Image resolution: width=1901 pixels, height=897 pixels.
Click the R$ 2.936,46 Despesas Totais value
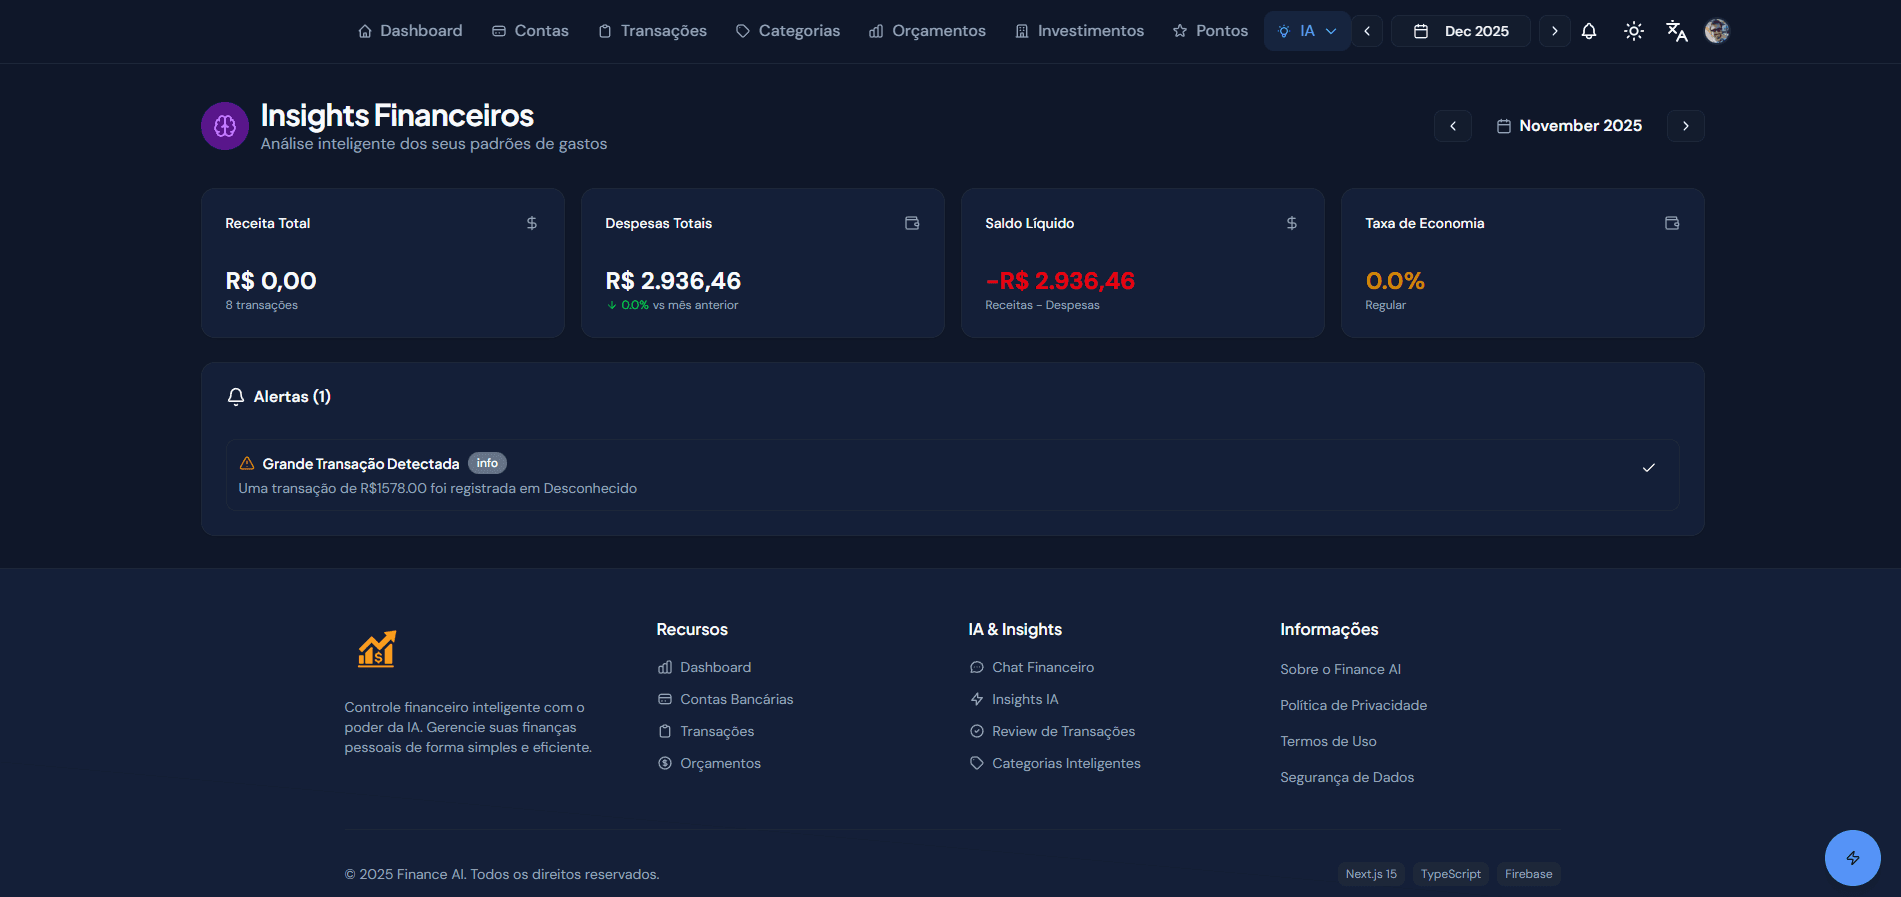tap(673, 281)
